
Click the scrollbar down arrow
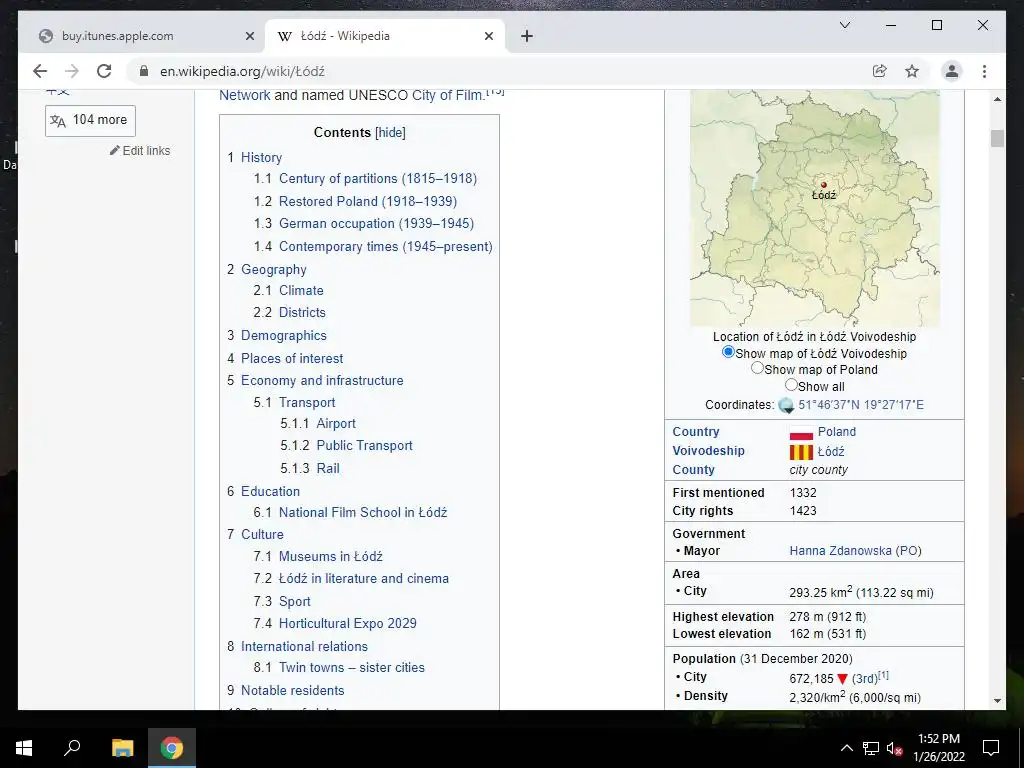click(997, 701)
